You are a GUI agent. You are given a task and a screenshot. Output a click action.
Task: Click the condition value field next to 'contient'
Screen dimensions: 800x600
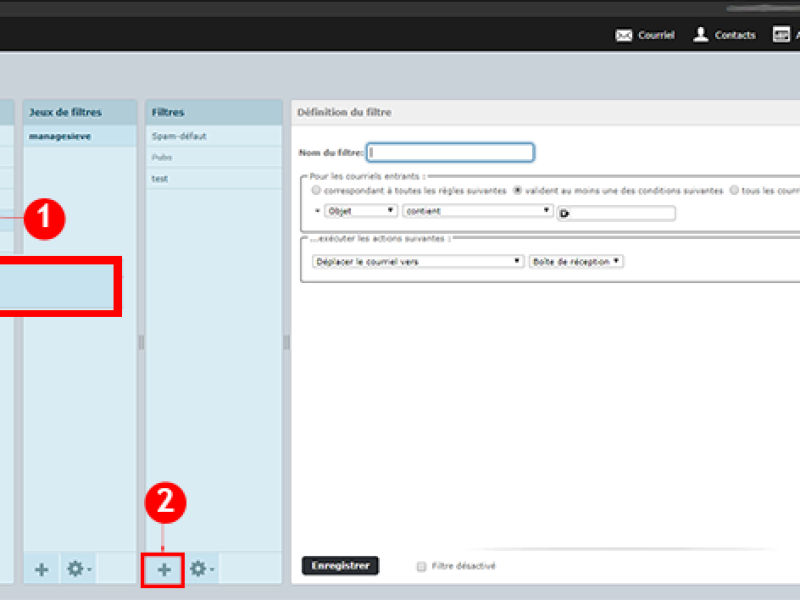pyautogui.click(x=616, y=213)
